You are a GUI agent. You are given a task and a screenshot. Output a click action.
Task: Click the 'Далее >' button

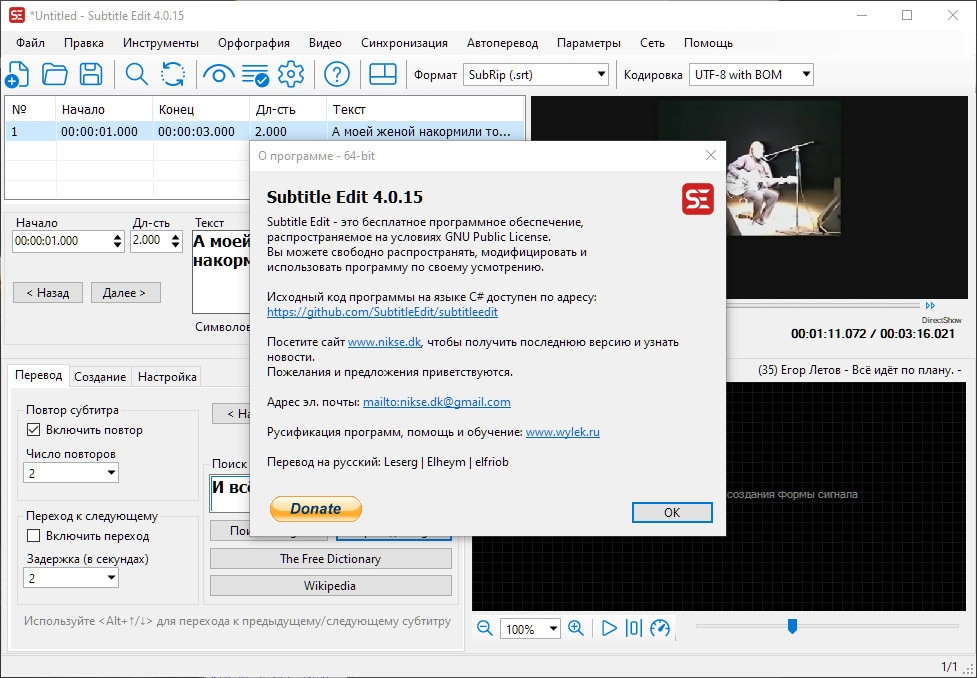click(125, 292)
